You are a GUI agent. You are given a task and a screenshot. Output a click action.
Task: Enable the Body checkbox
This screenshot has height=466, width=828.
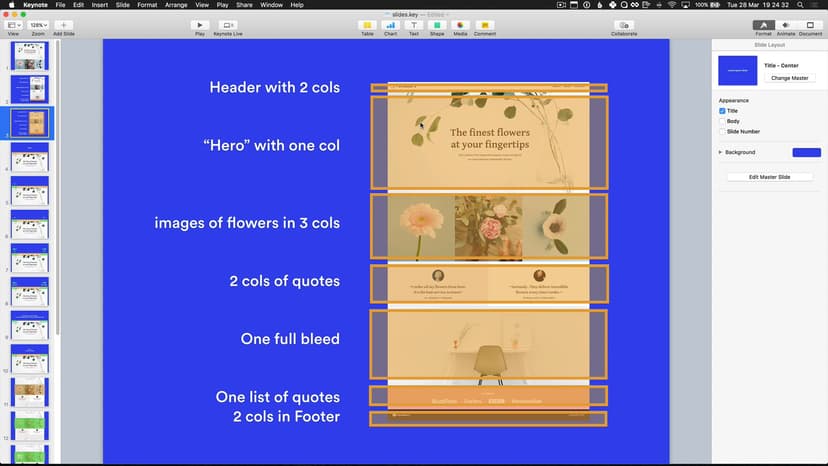(723, 121)
